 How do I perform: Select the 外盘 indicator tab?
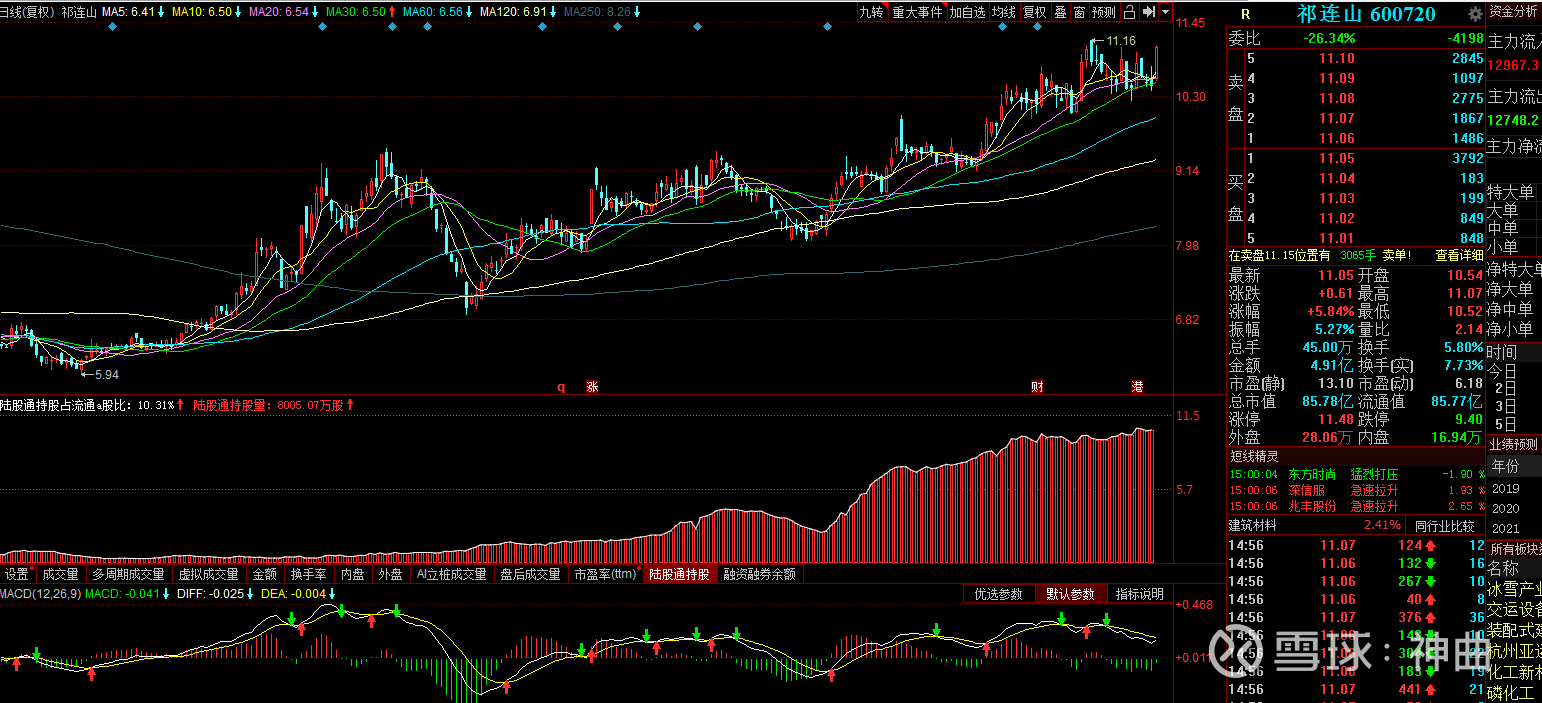[x=389, y=574]
